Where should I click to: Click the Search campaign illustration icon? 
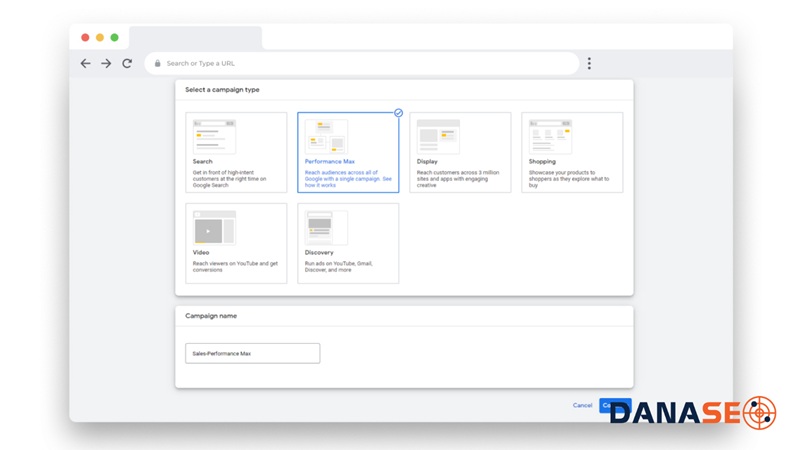coord(214,136)
